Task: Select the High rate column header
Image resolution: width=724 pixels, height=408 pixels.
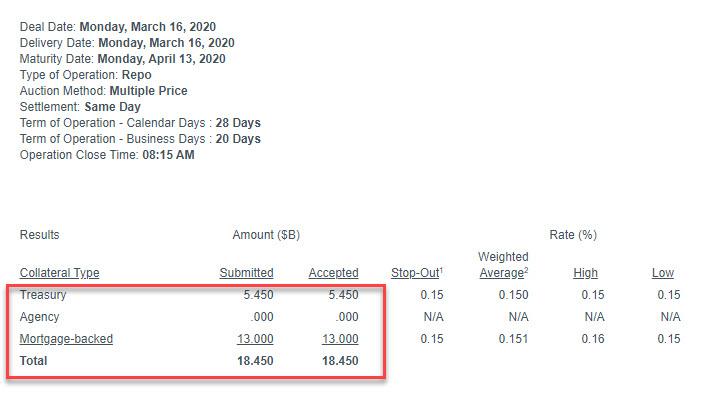Action: pyautogui.click(x=586, y=273)
